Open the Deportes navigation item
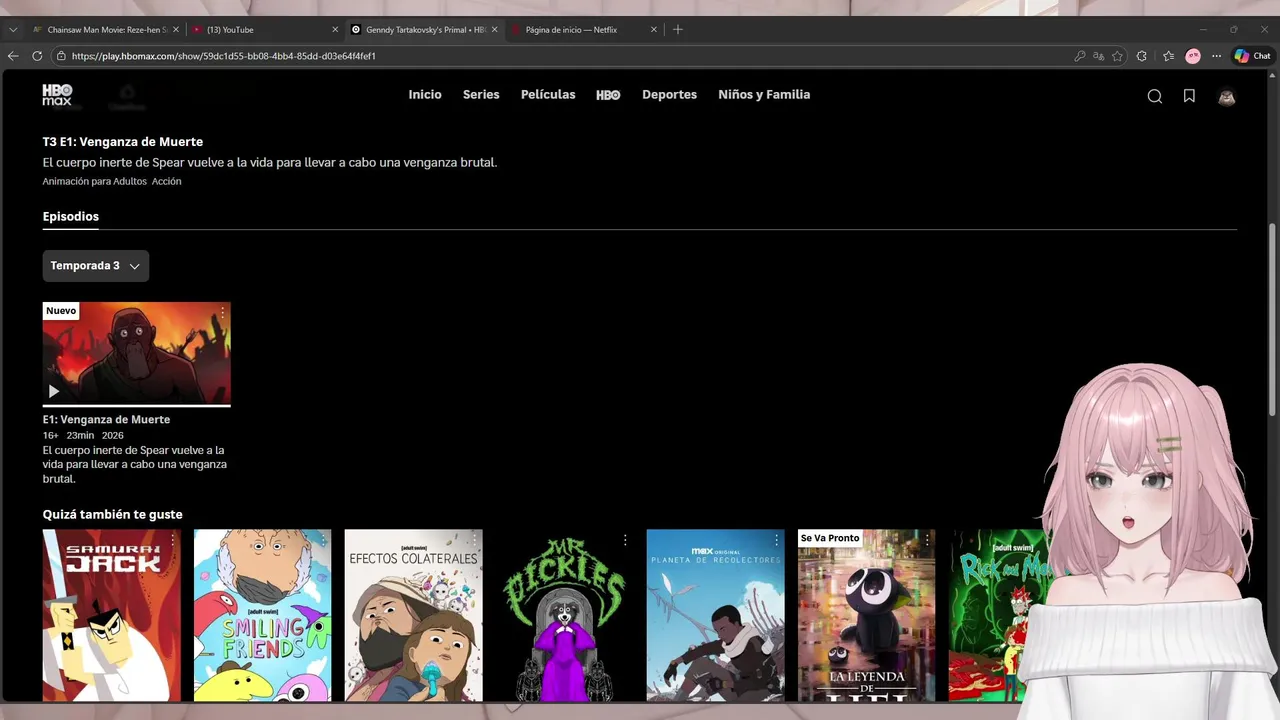 [669, 95]
